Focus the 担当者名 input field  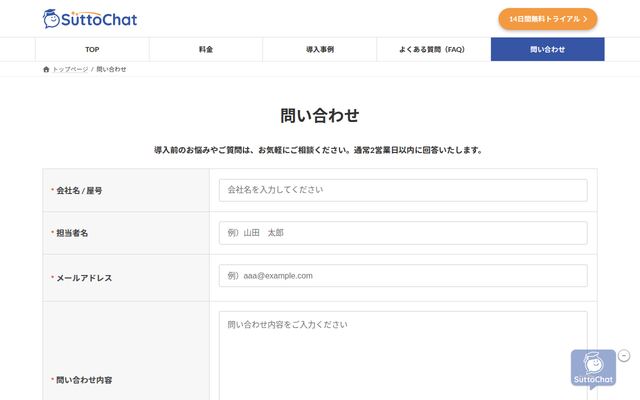pyautogui.click(x=403, y=233)
